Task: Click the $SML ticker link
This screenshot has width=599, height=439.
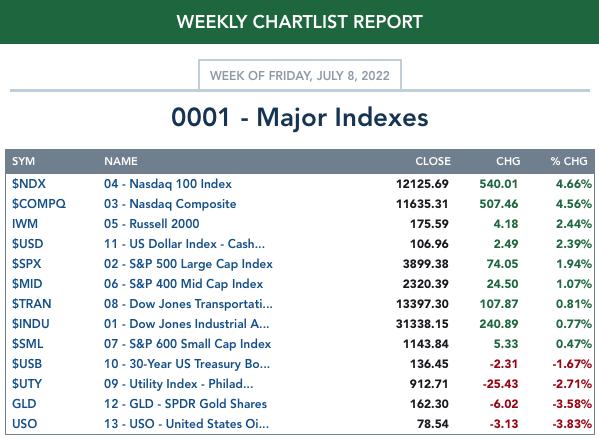Action: (27, 344)
